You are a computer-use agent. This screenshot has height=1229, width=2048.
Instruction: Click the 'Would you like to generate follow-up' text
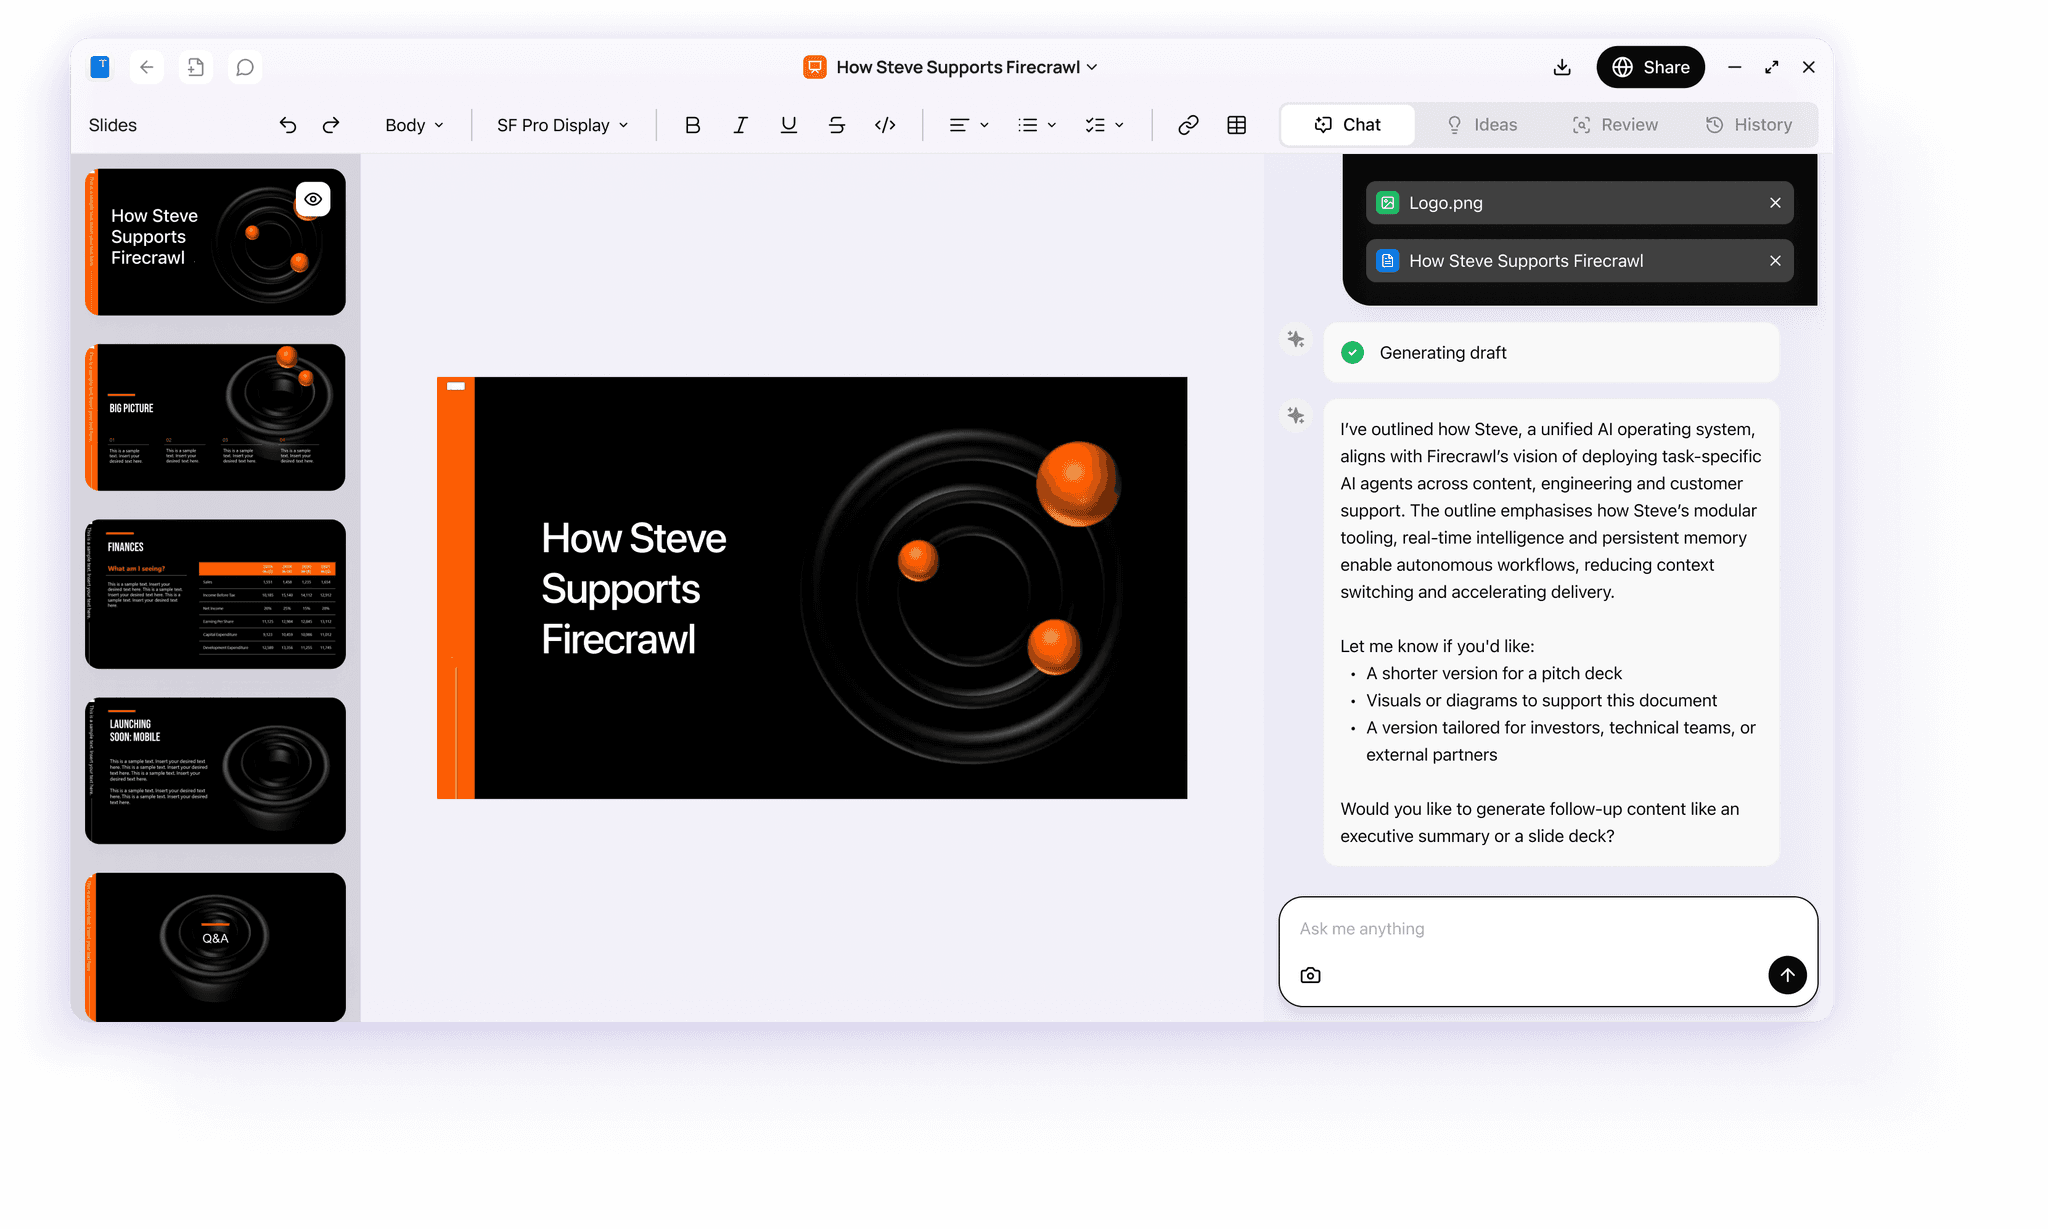[x=1539, y=822]
